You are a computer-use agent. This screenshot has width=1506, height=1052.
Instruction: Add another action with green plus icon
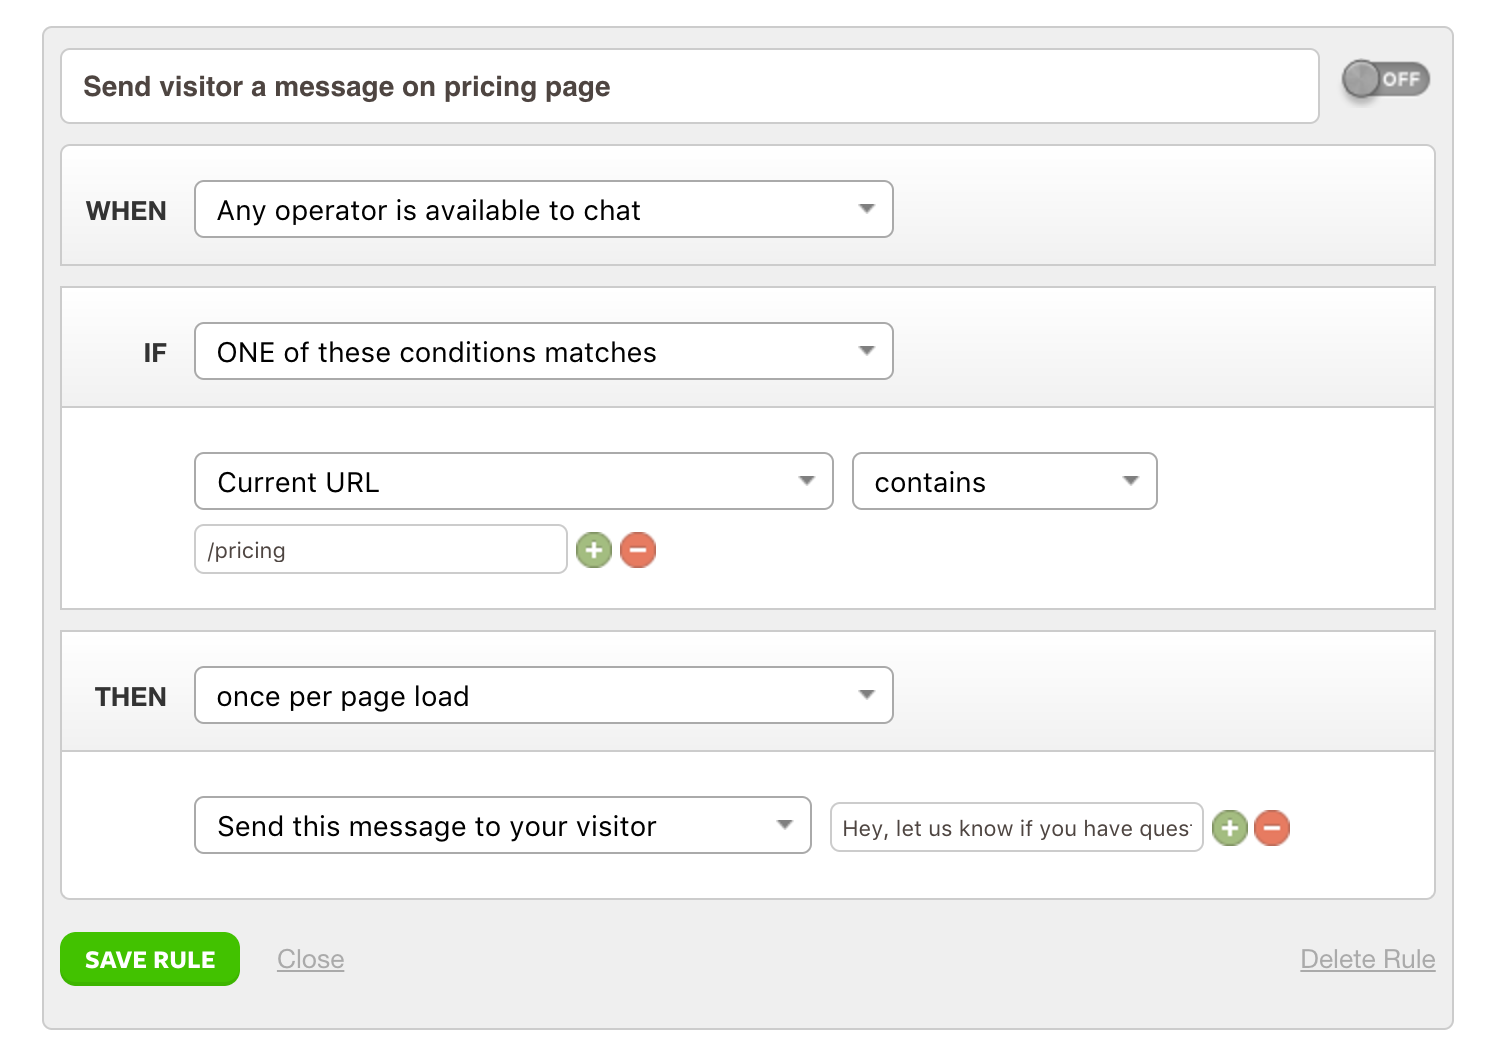pos(1230,828)
